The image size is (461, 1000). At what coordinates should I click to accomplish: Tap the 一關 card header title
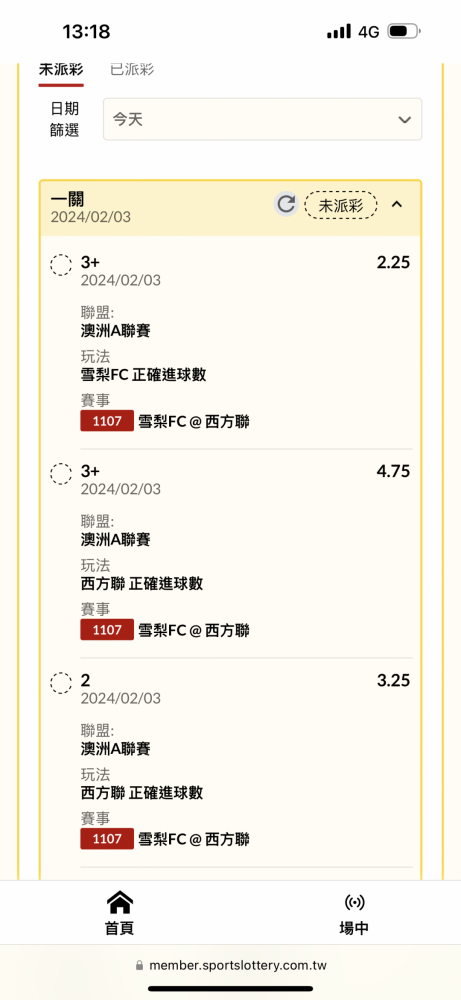[x=68, y=199]
